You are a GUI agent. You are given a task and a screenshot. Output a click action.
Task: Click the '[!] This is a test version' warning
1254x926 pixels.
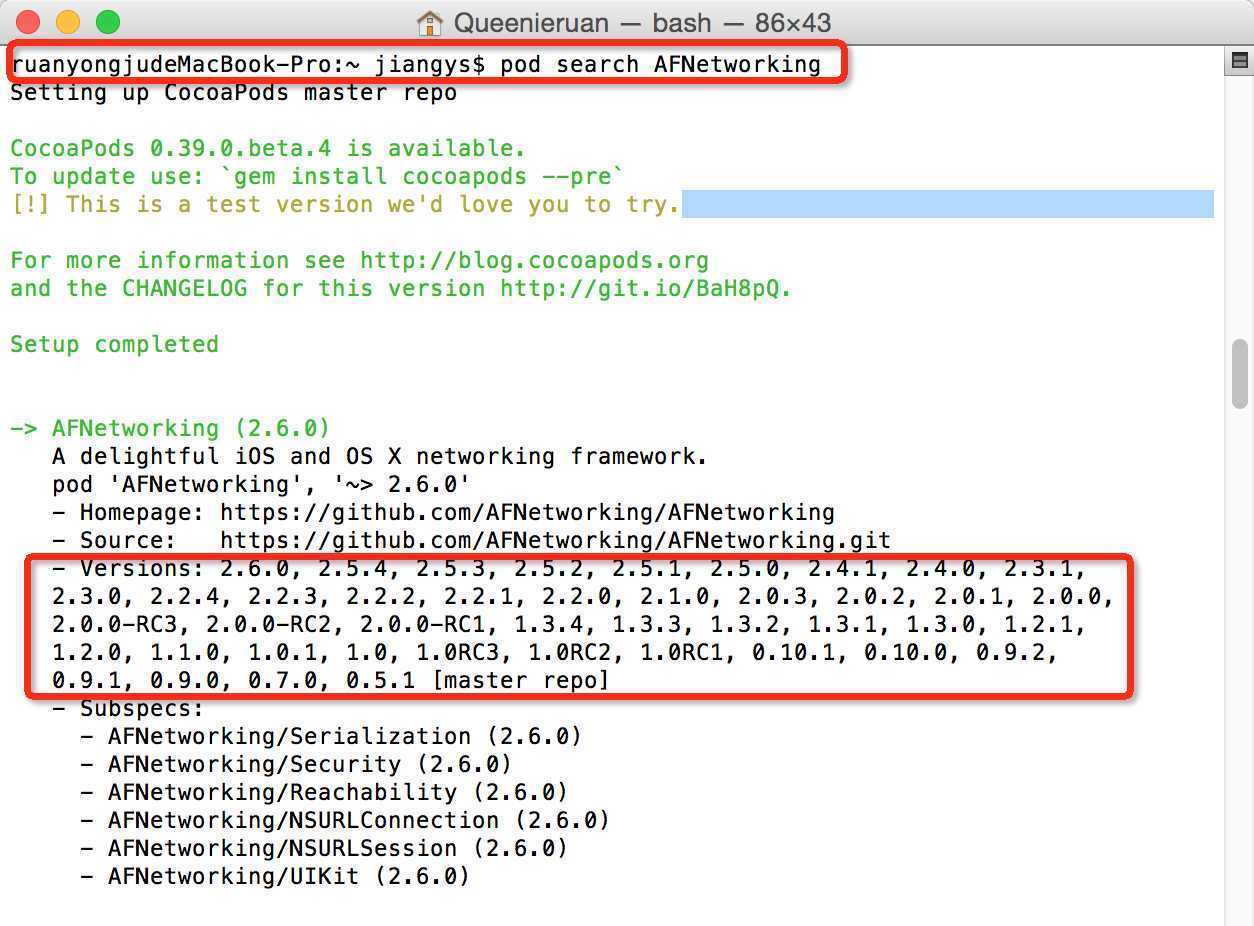(x=345, y=205)
